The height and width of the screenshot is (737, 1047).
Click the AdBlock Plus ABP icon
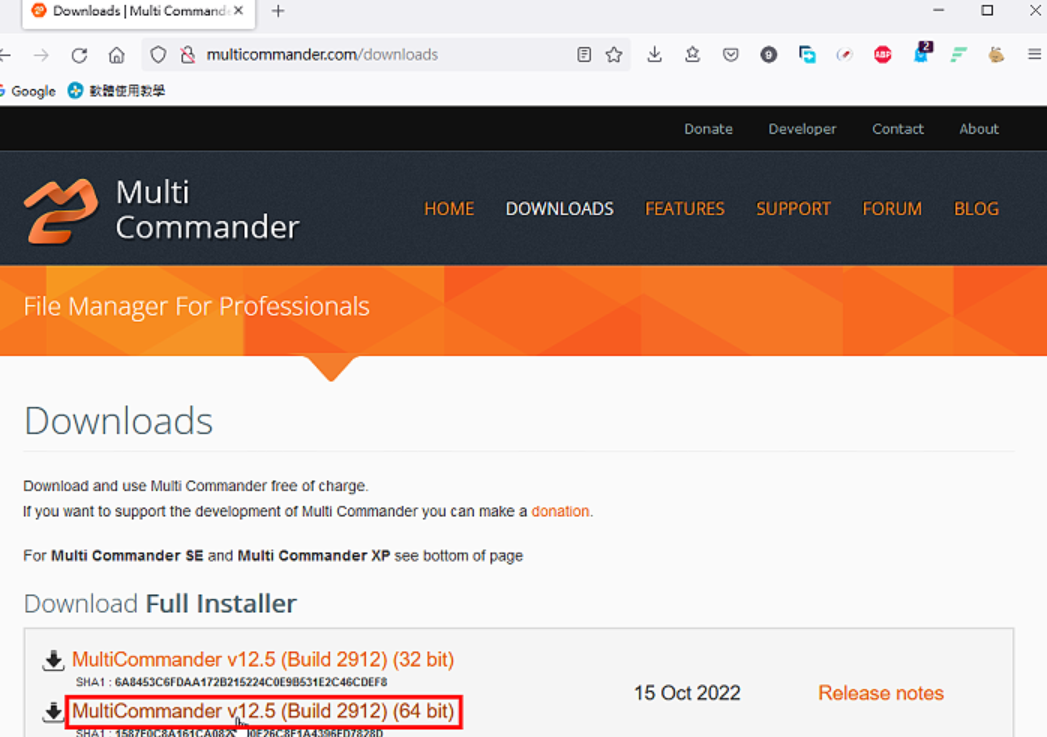click(883, 55)
